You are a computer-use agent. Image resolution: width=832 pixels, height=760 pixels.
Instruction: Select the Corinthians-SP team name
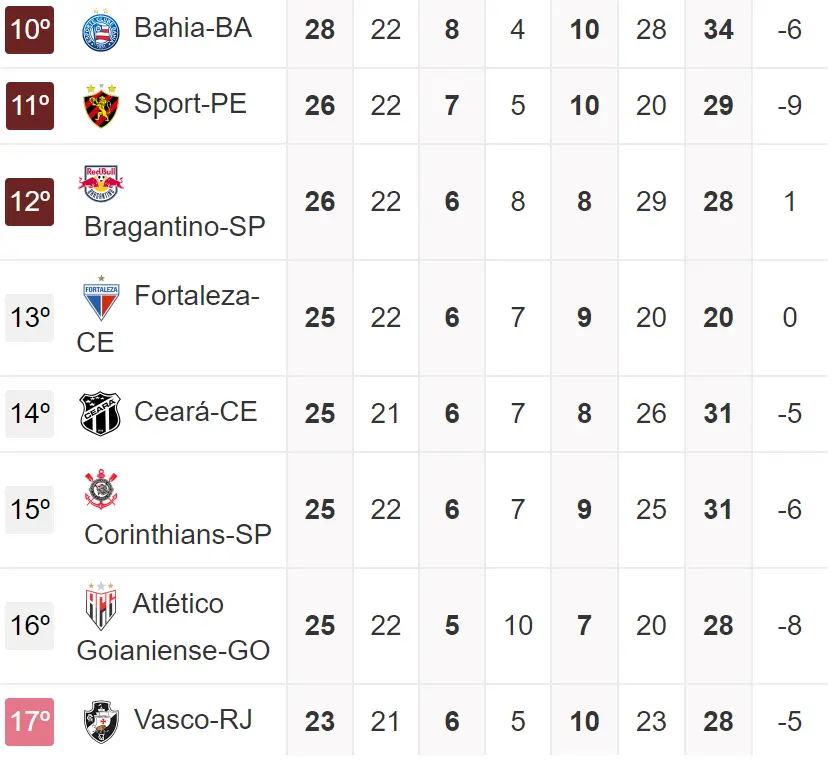178,535
